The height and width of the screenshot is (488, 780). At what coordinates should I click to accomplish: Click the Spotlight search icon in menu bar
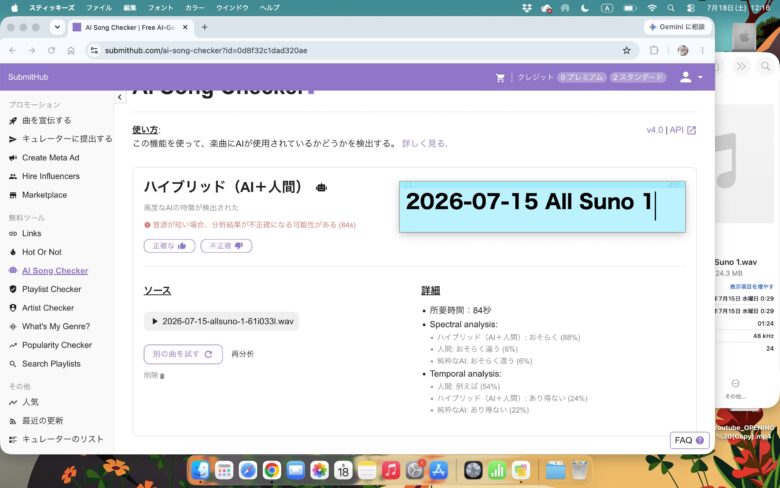pyautogui.click(x=671, y=8)
